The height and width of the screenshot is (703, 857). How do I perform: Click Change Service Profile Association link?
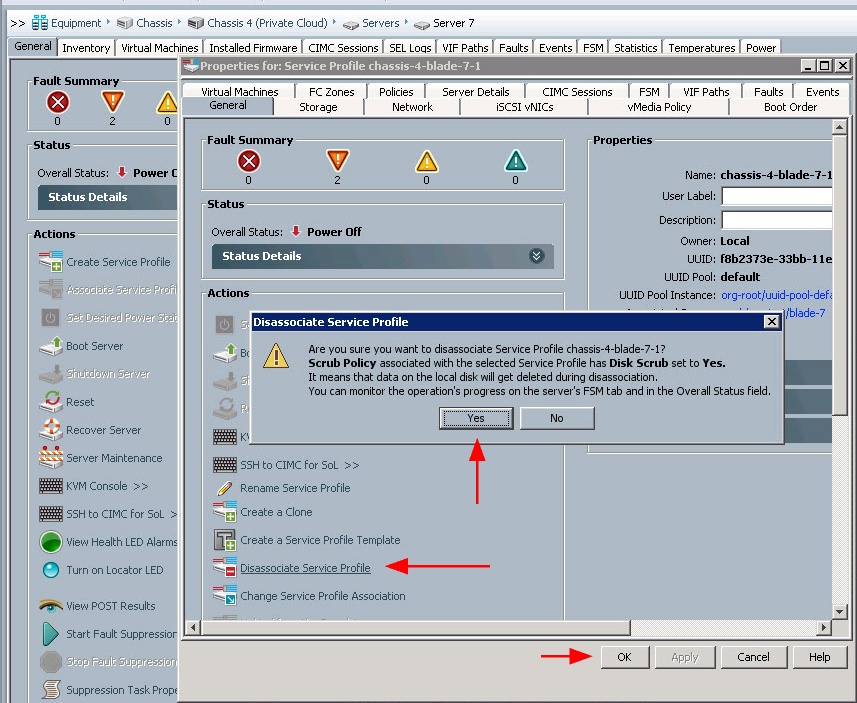(322, 596)
